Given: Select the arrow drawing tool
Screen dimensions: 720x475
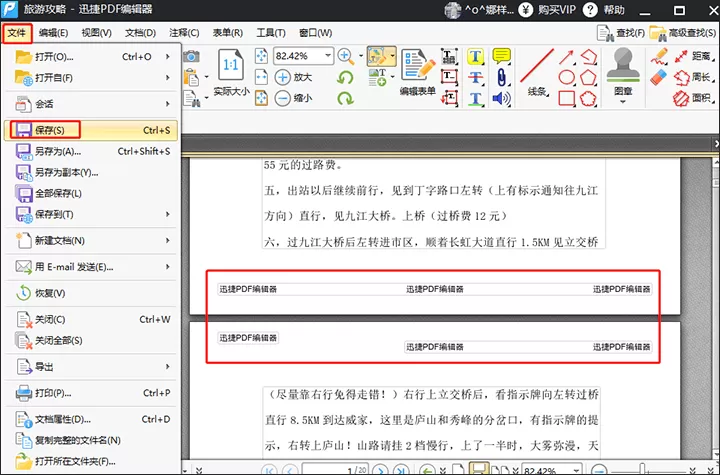Looking at the screenshot, I should (567, 57).
